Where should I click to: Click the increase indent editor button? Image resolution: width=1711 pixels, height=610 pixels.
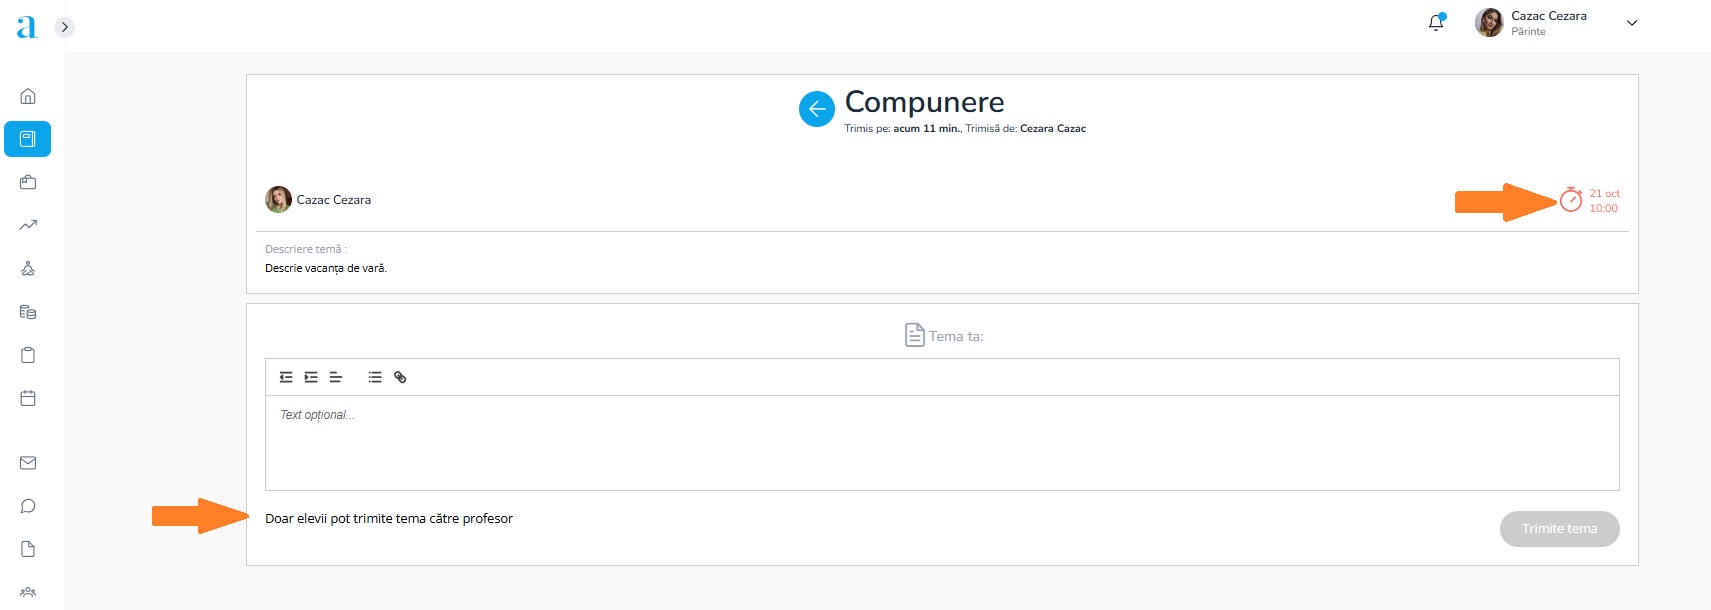coord(311,377)
